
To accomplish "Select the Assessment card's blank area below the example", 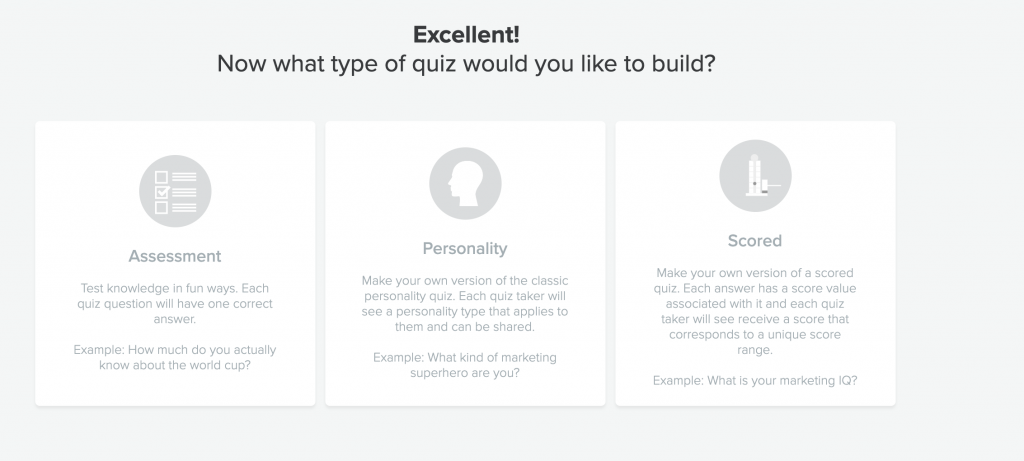I will tap(175, 389).
